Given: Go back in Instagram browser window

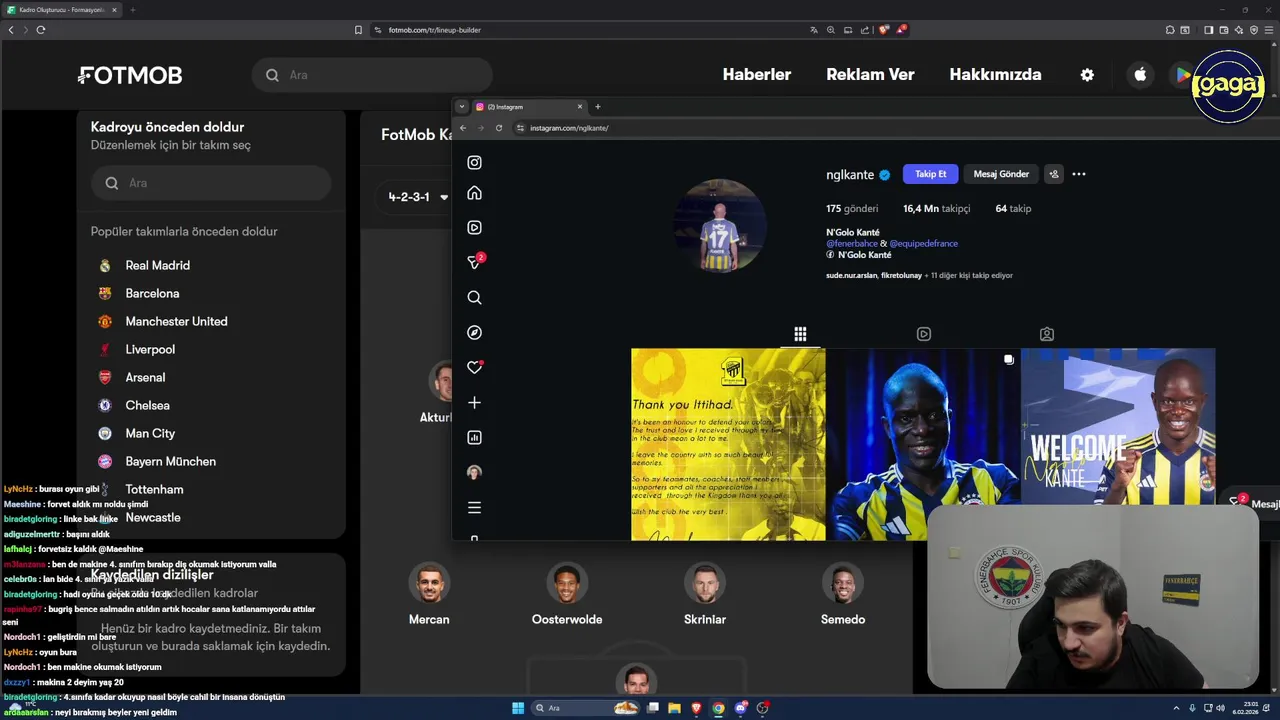Looking at the screenshot, I should click(462, 128).
